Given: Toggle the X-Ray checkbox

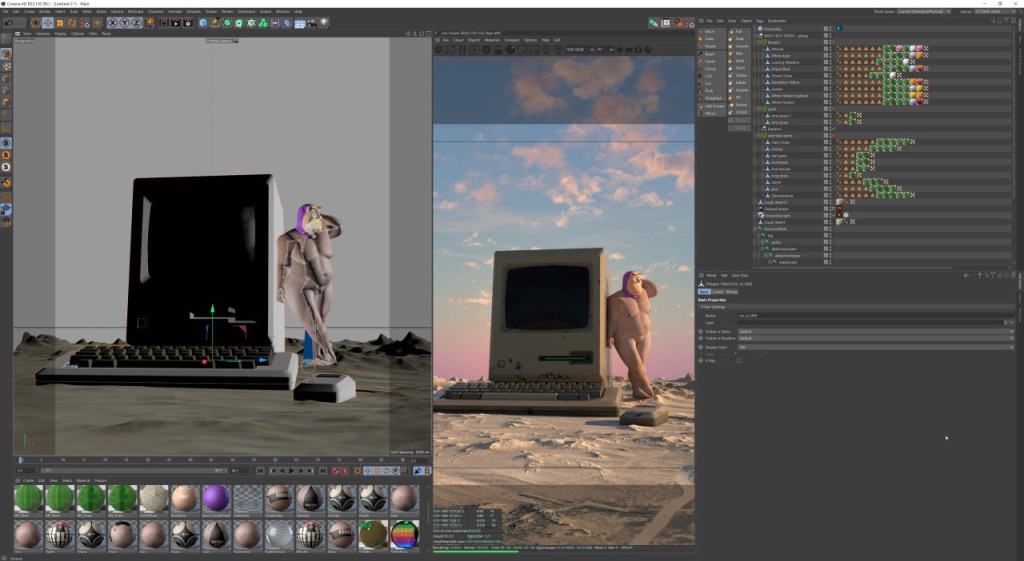Looking at the screenshot, I should pyautogui.click(x=739, y=360).
